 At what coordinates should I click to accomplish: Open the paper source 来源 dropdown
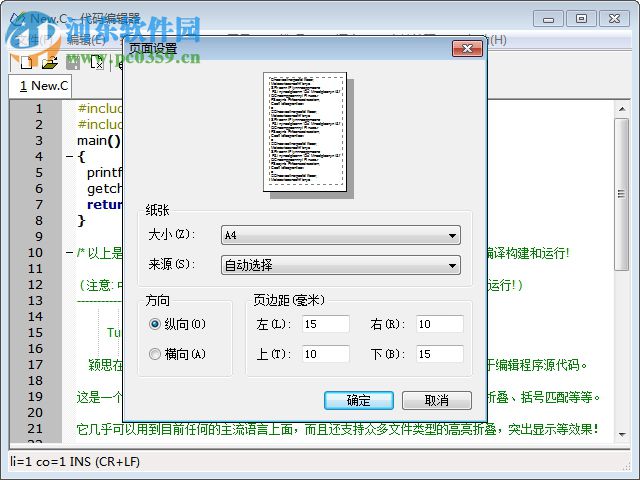341,265
